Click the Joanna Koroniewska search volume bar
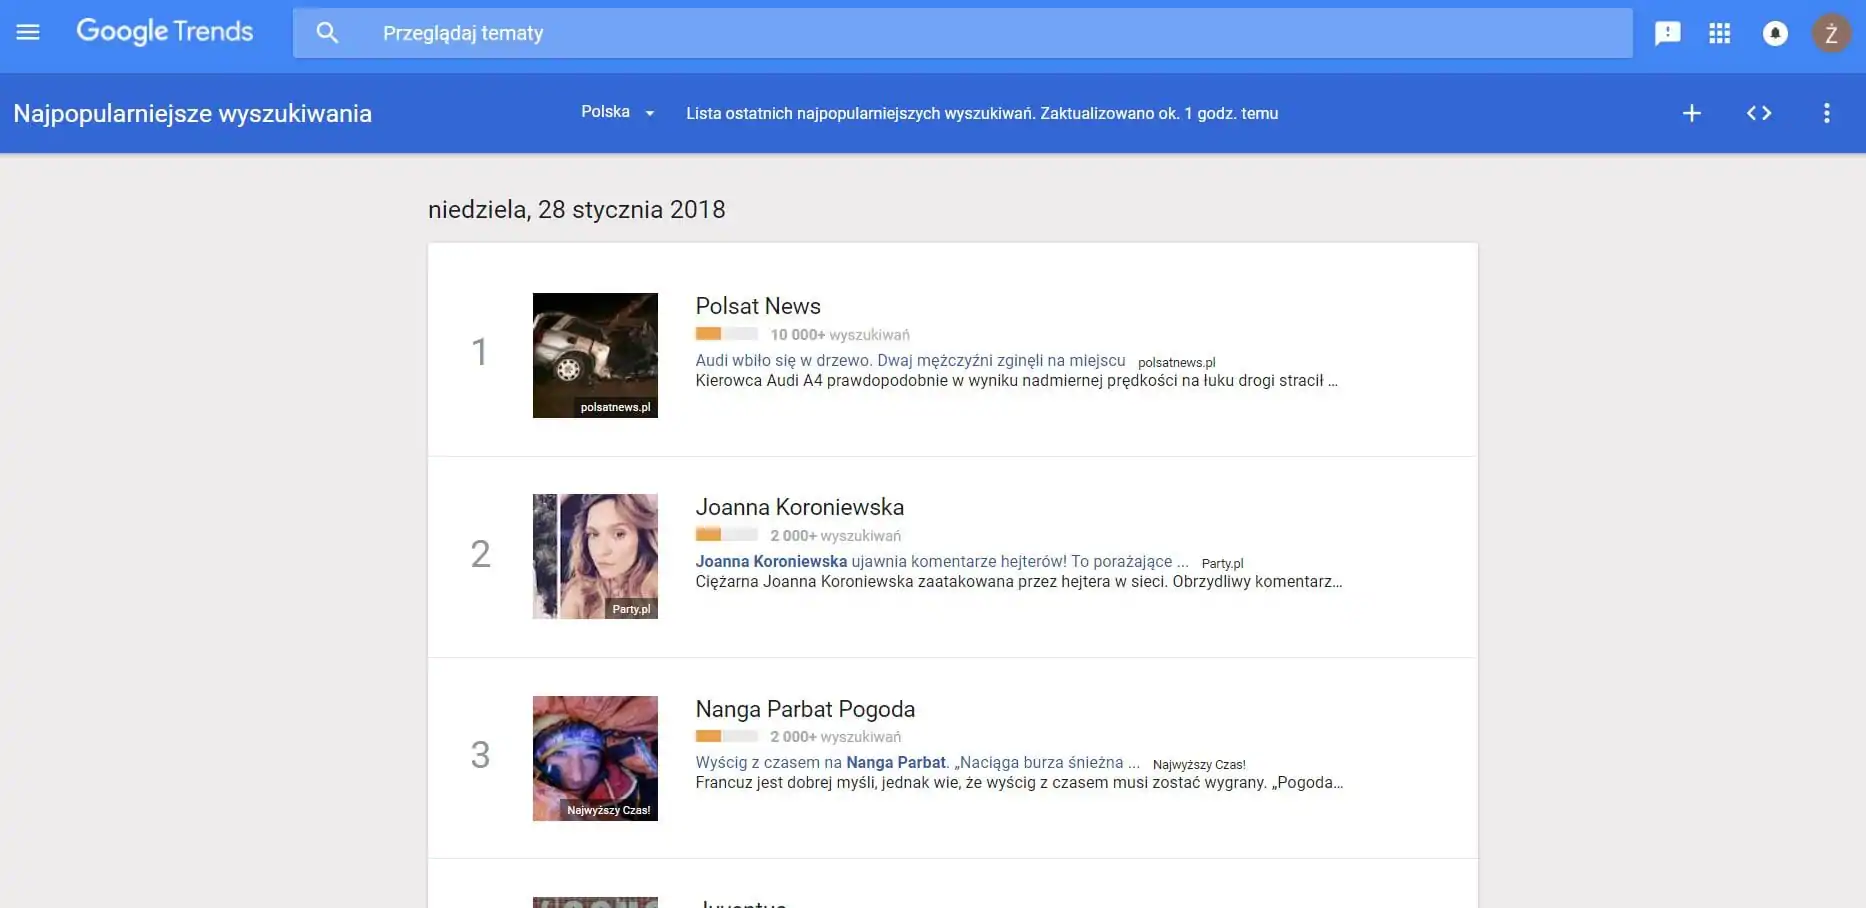Image resolution: width=1866 pixels, height=908 pixels. click(x=727, y=535)
